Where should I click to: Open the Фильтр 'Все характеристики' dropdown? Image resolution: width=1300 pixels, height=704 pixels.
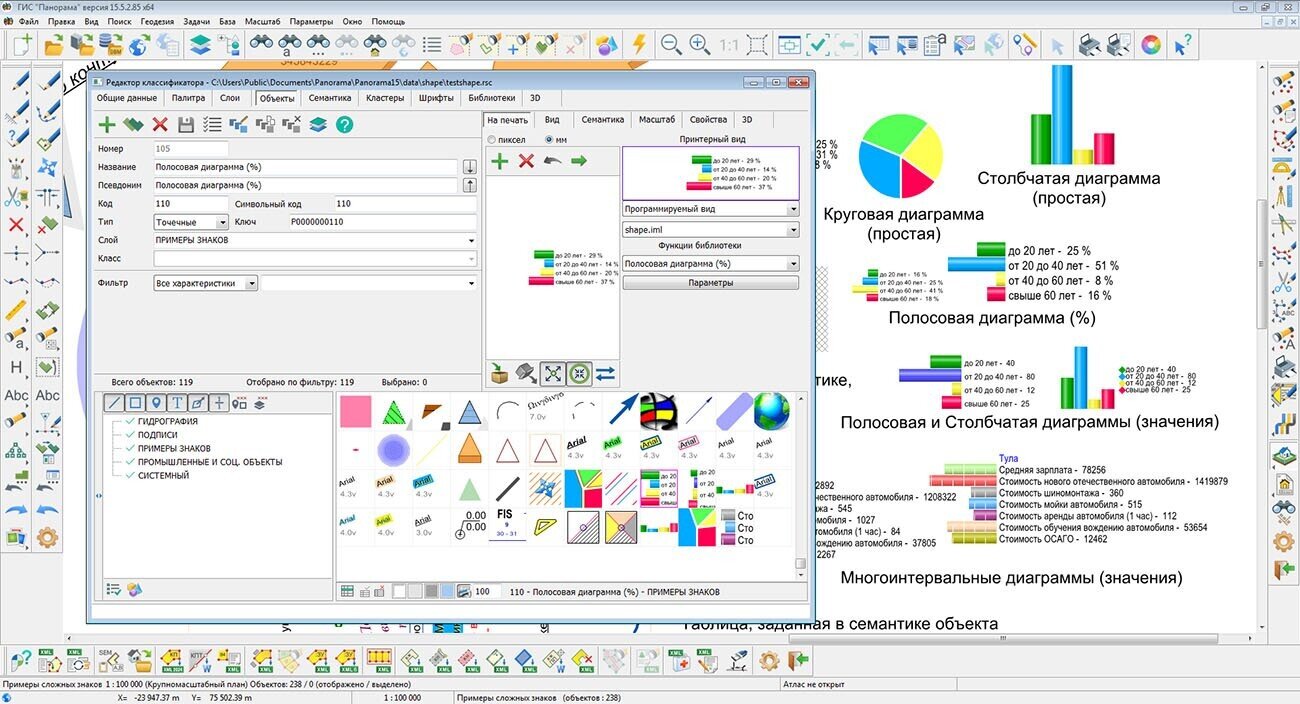tap(205, 283)
